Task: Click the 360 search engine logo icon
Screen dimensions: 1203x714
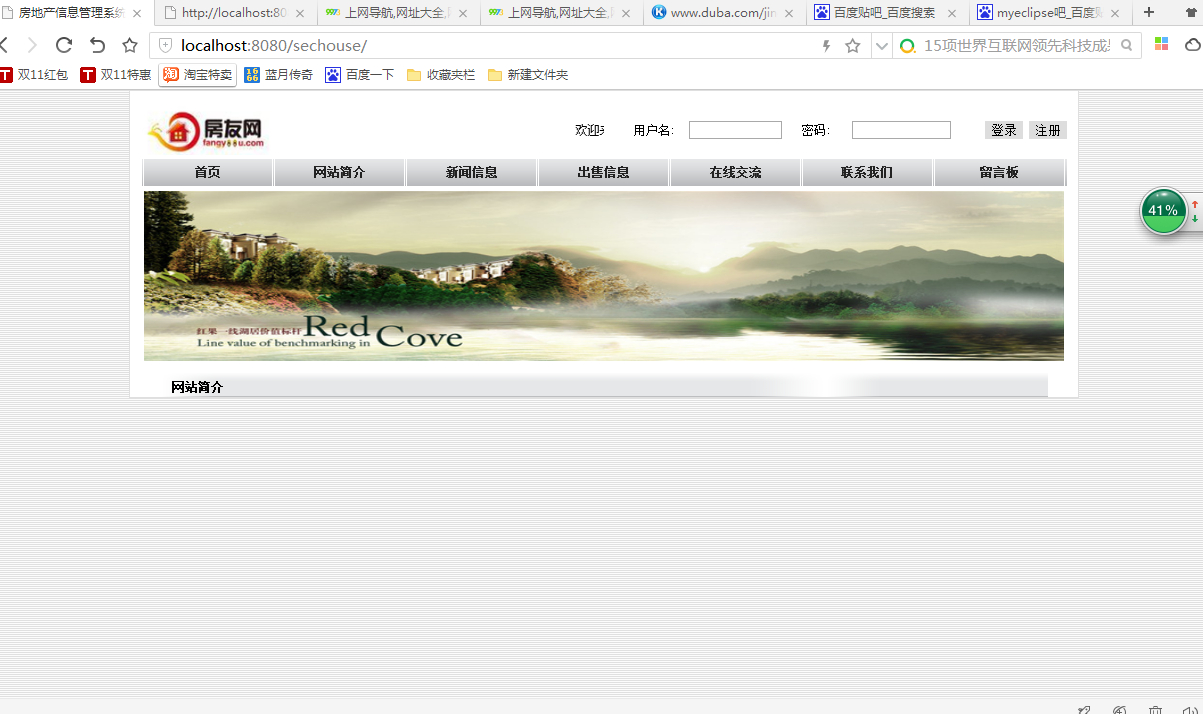Action: [907, 46]
